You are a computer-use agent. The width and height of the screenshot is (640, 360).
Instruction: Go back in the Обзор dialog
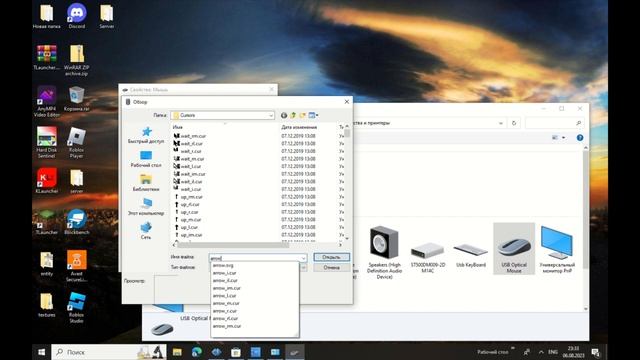point(284,116)
